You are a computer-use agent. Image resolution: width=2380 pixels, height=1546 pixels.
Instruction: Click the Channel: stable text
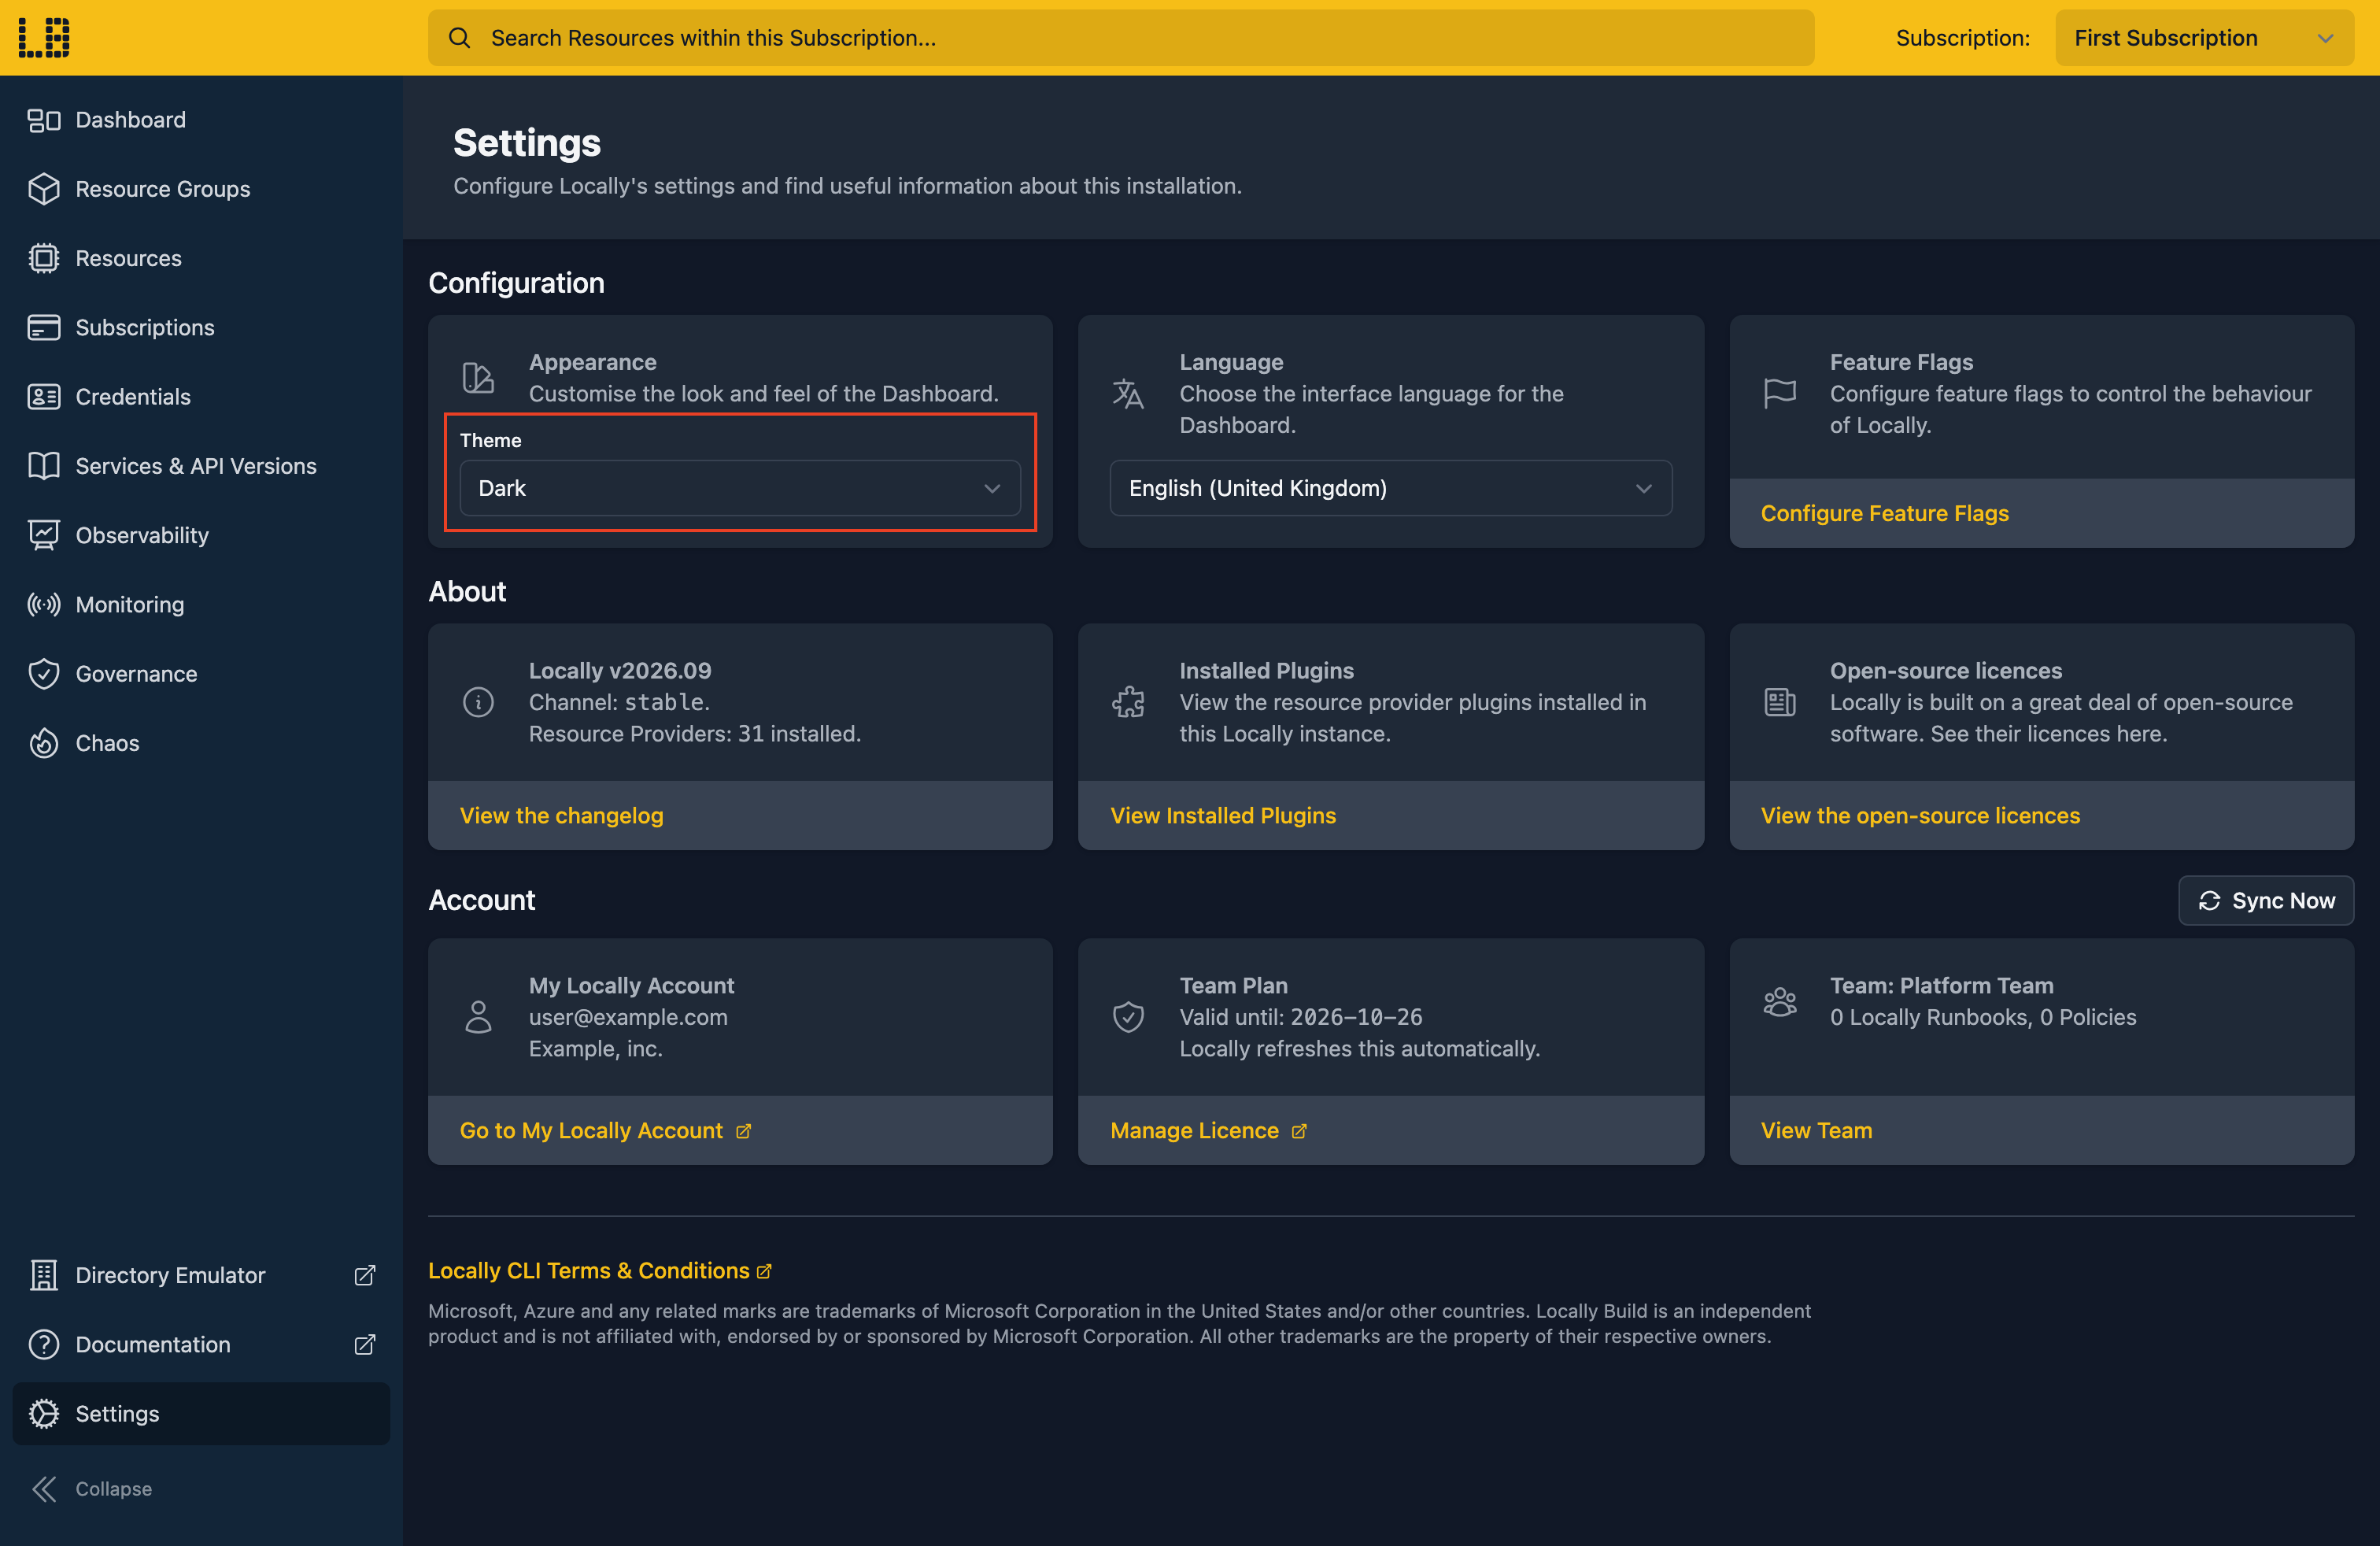(619, 702)
